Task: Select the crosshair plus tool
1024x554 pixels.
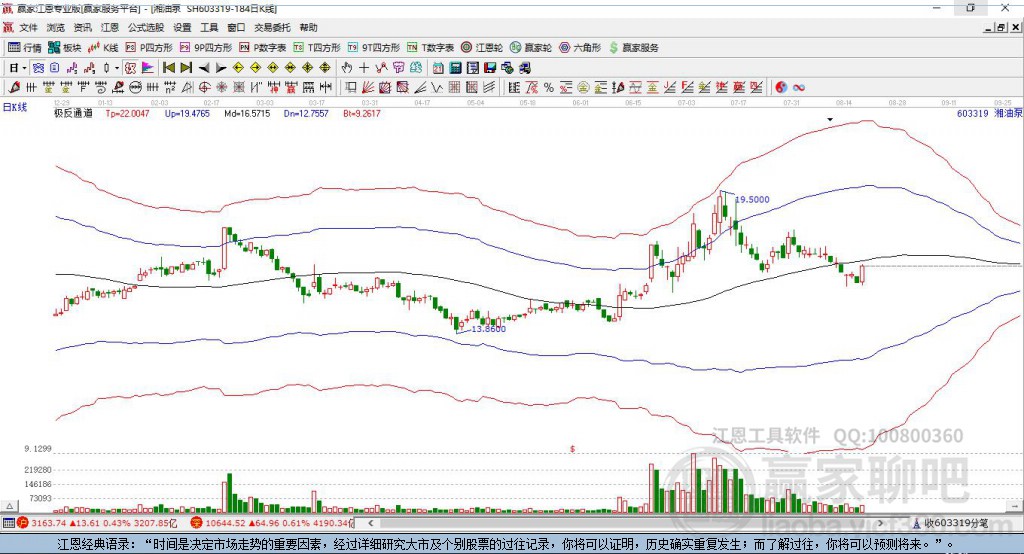Action: pyautogui.click(x=364, y=68)
